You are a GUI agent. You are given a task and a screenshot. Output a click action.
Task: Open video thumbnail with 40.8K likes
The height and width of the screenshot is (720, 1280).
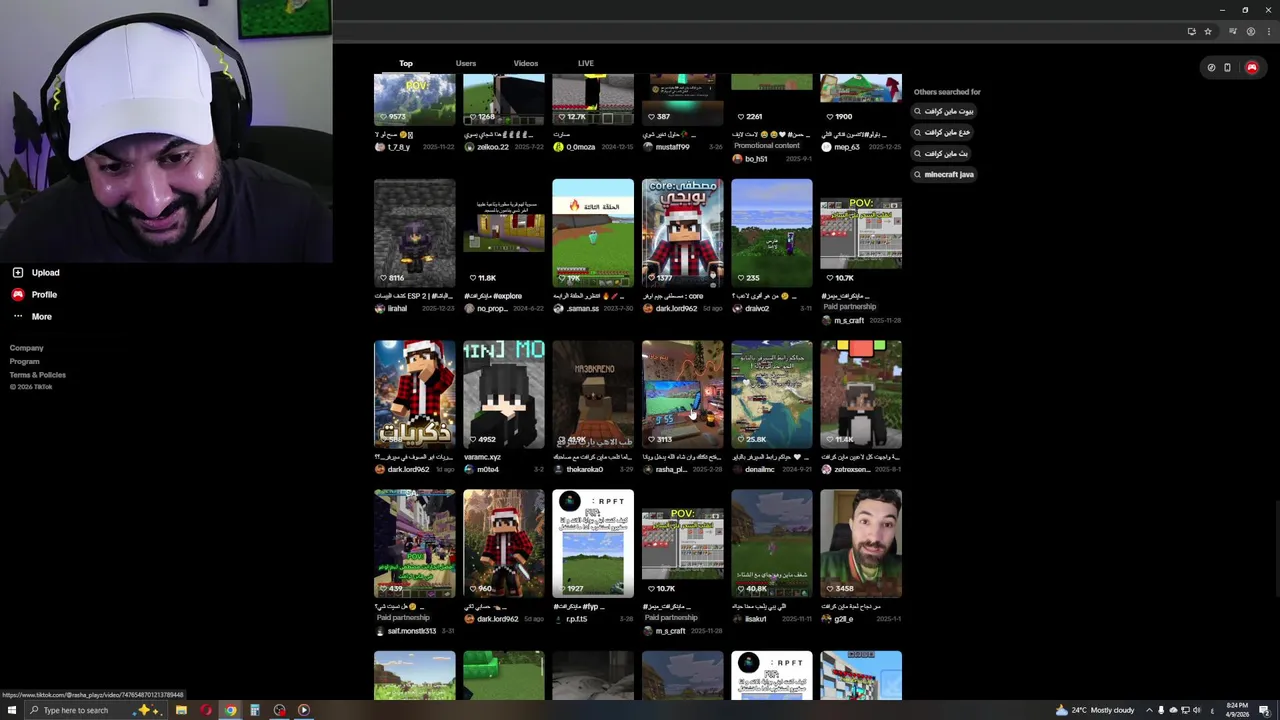click(x=772, y=543)
